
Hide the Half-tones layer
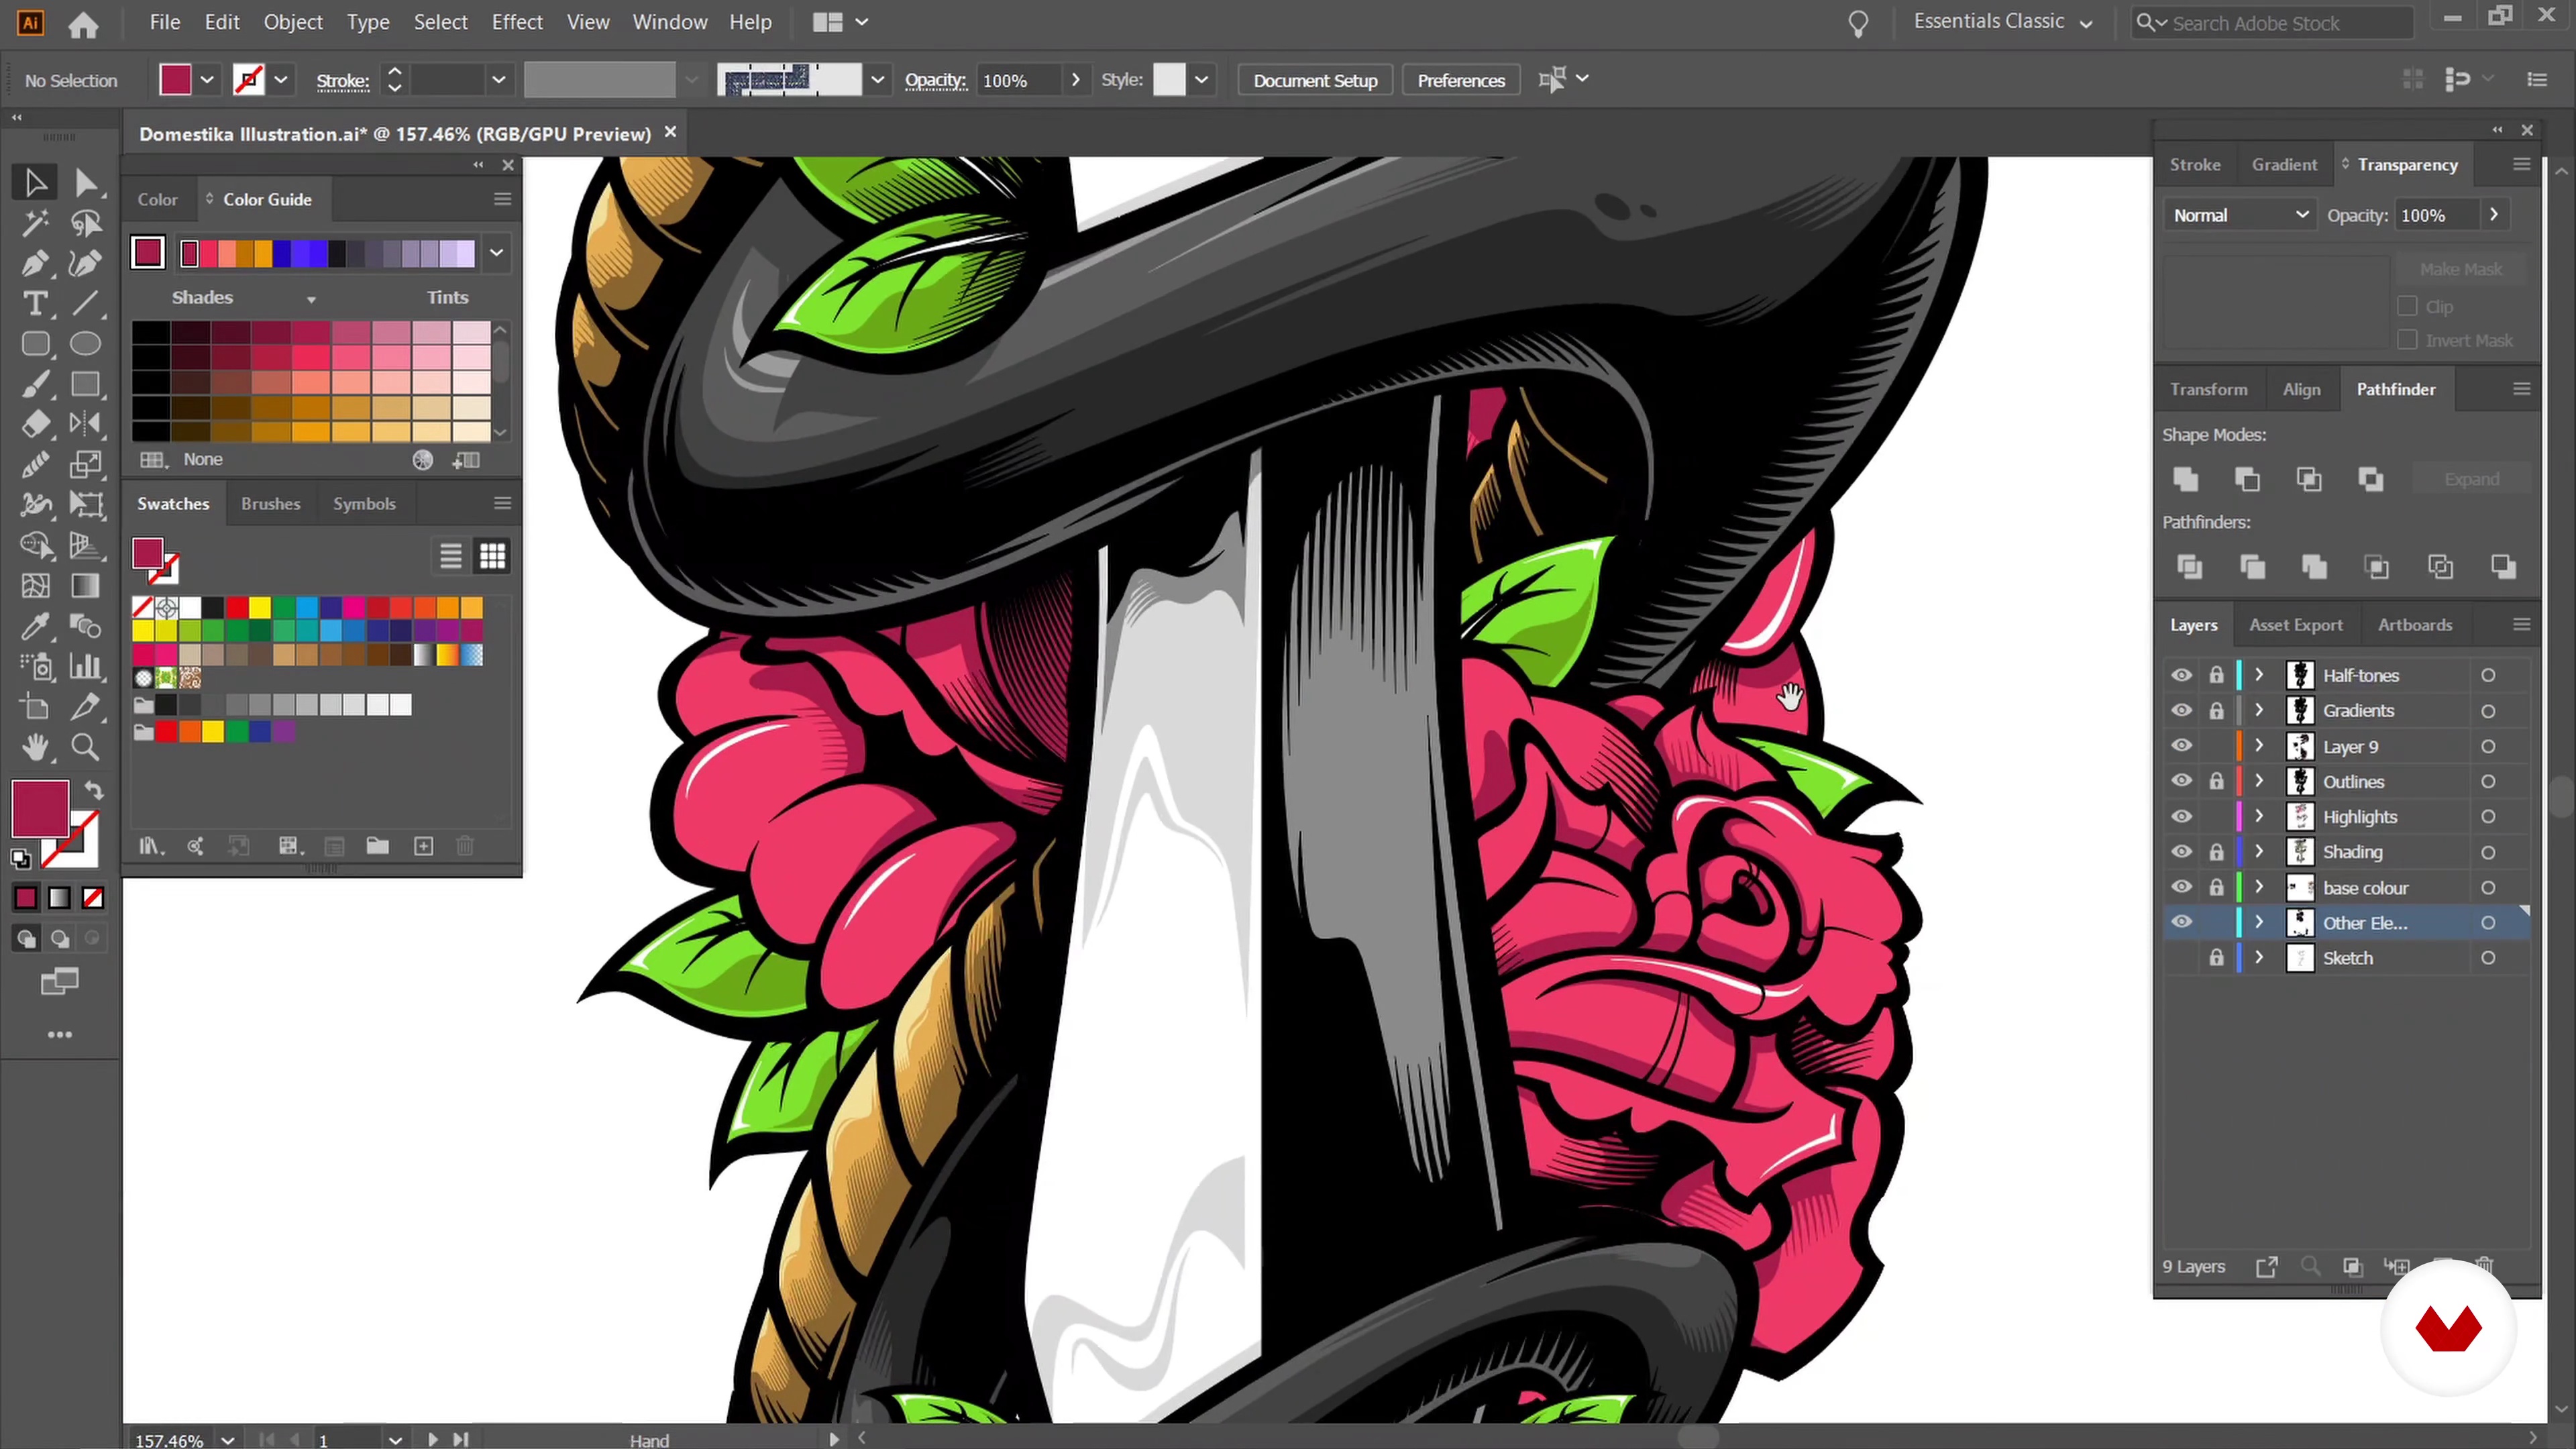pos(2181,675)
